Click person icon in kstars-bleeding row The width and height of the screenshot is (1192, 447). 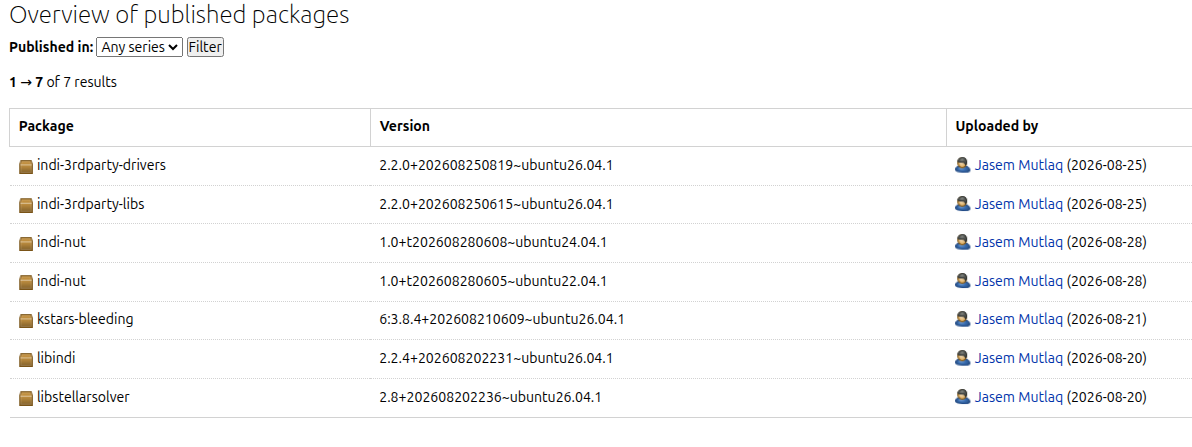(x=962, y=320)
